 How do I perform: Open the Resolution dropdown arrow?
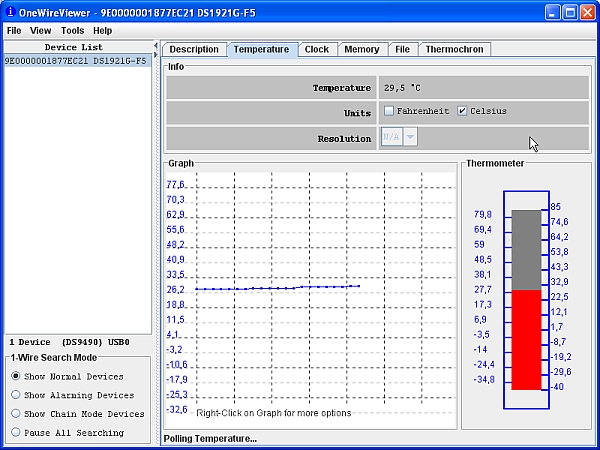(x=410, y=137)
